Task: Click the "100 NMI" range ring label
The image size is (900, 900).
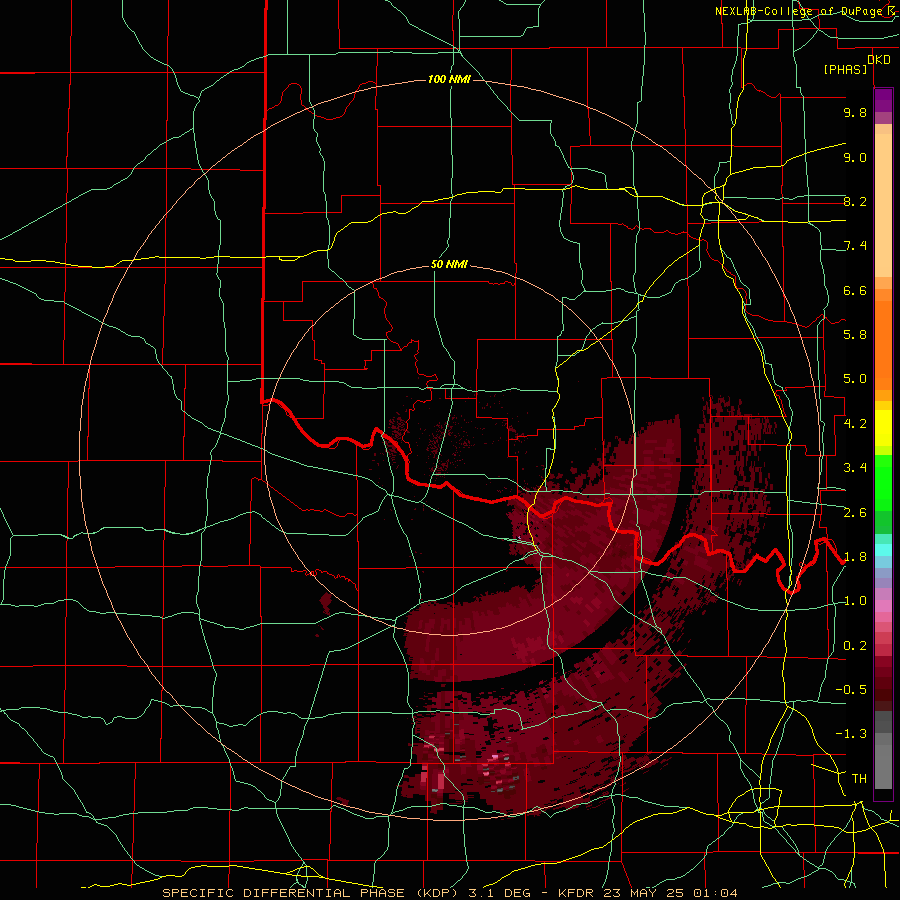Action: tap(449, 79)
